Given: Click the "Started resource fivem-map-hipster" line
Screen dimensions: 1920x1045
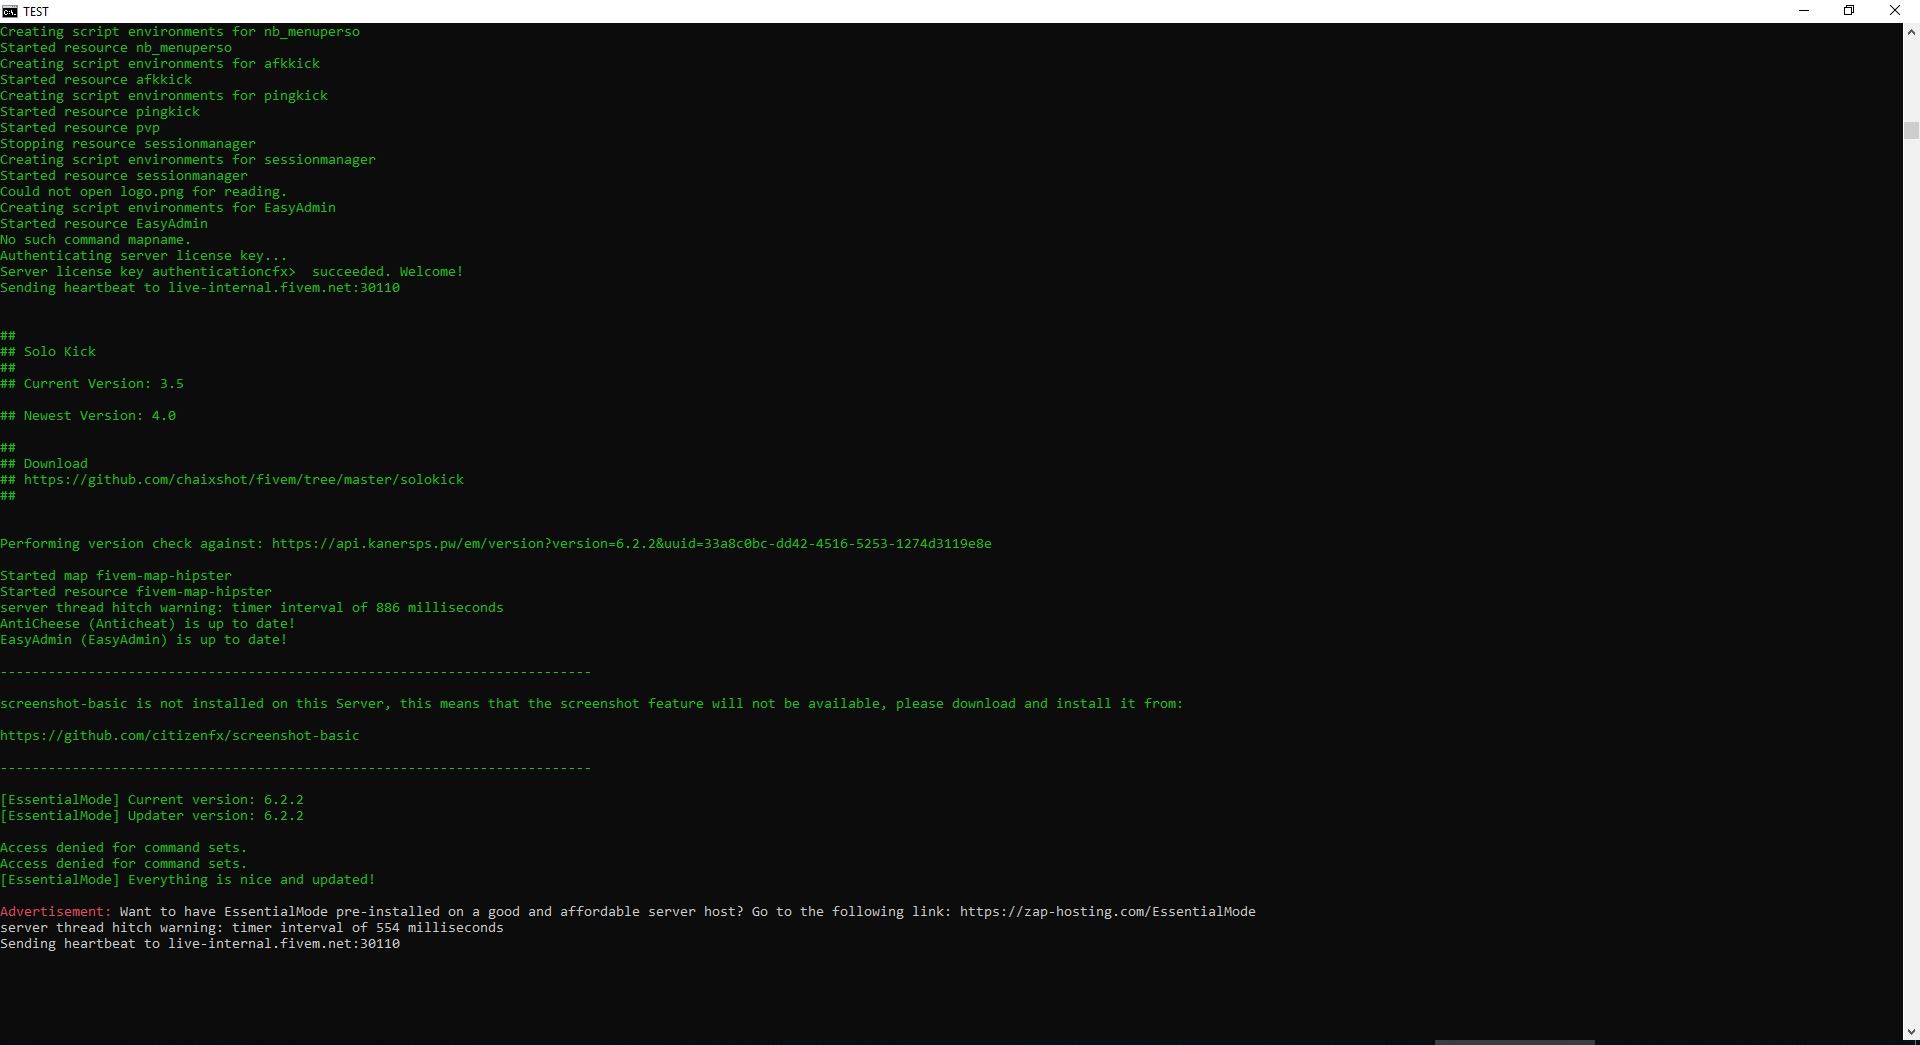Looking at the screenshot, I should pos(136,592).
